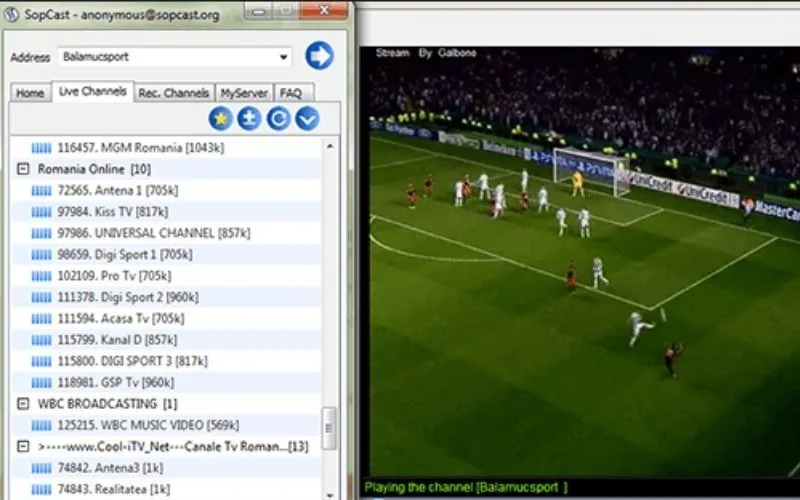The image size is (800, 500).
Task: Minimize the SopCast window
Action: (259, 10)
